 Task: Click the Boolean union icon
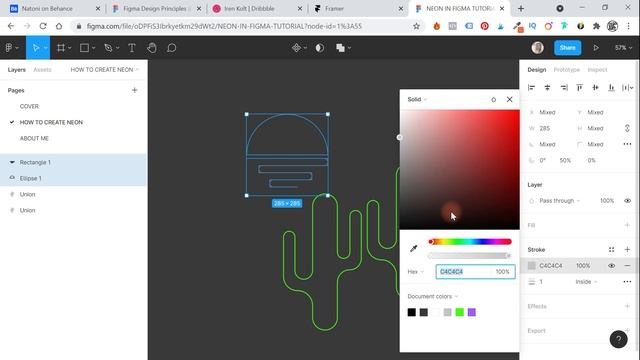(340, 48)
